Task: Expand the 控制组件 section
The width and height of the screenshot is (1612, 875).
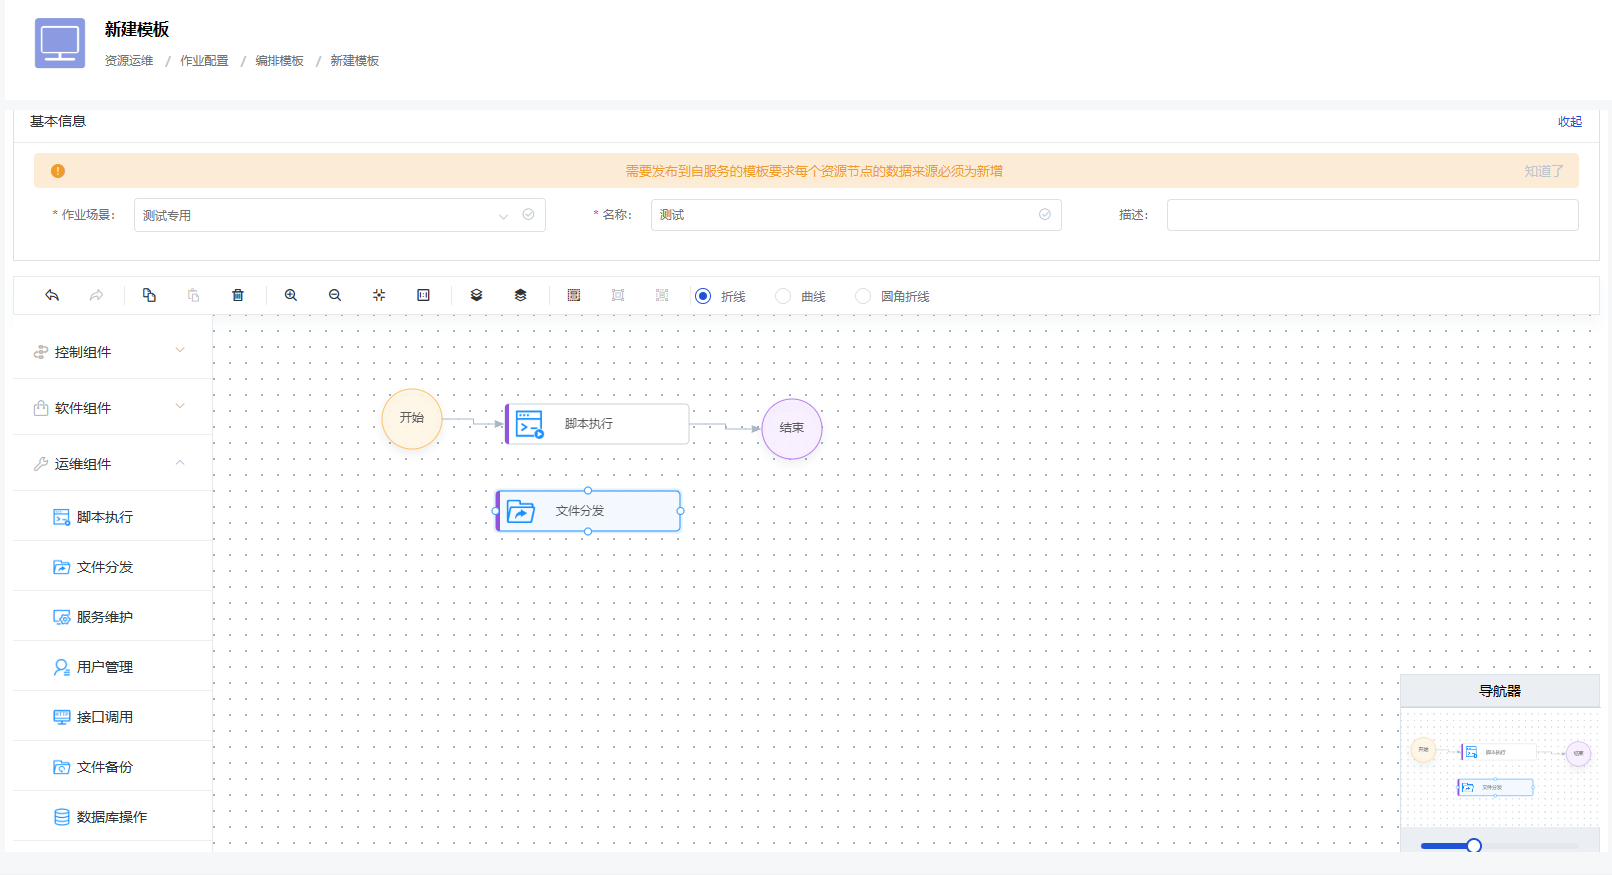Action: [x=113, y=351]
